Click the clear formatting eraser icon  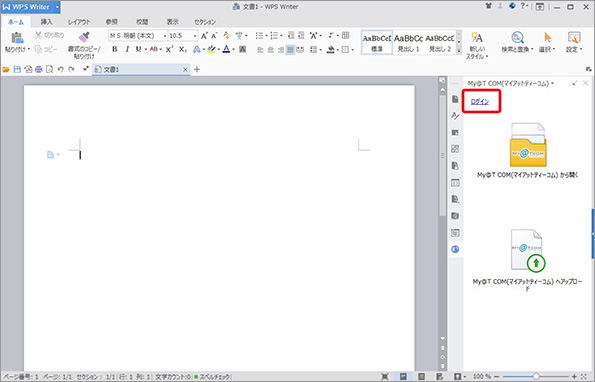tap(227, 36)
